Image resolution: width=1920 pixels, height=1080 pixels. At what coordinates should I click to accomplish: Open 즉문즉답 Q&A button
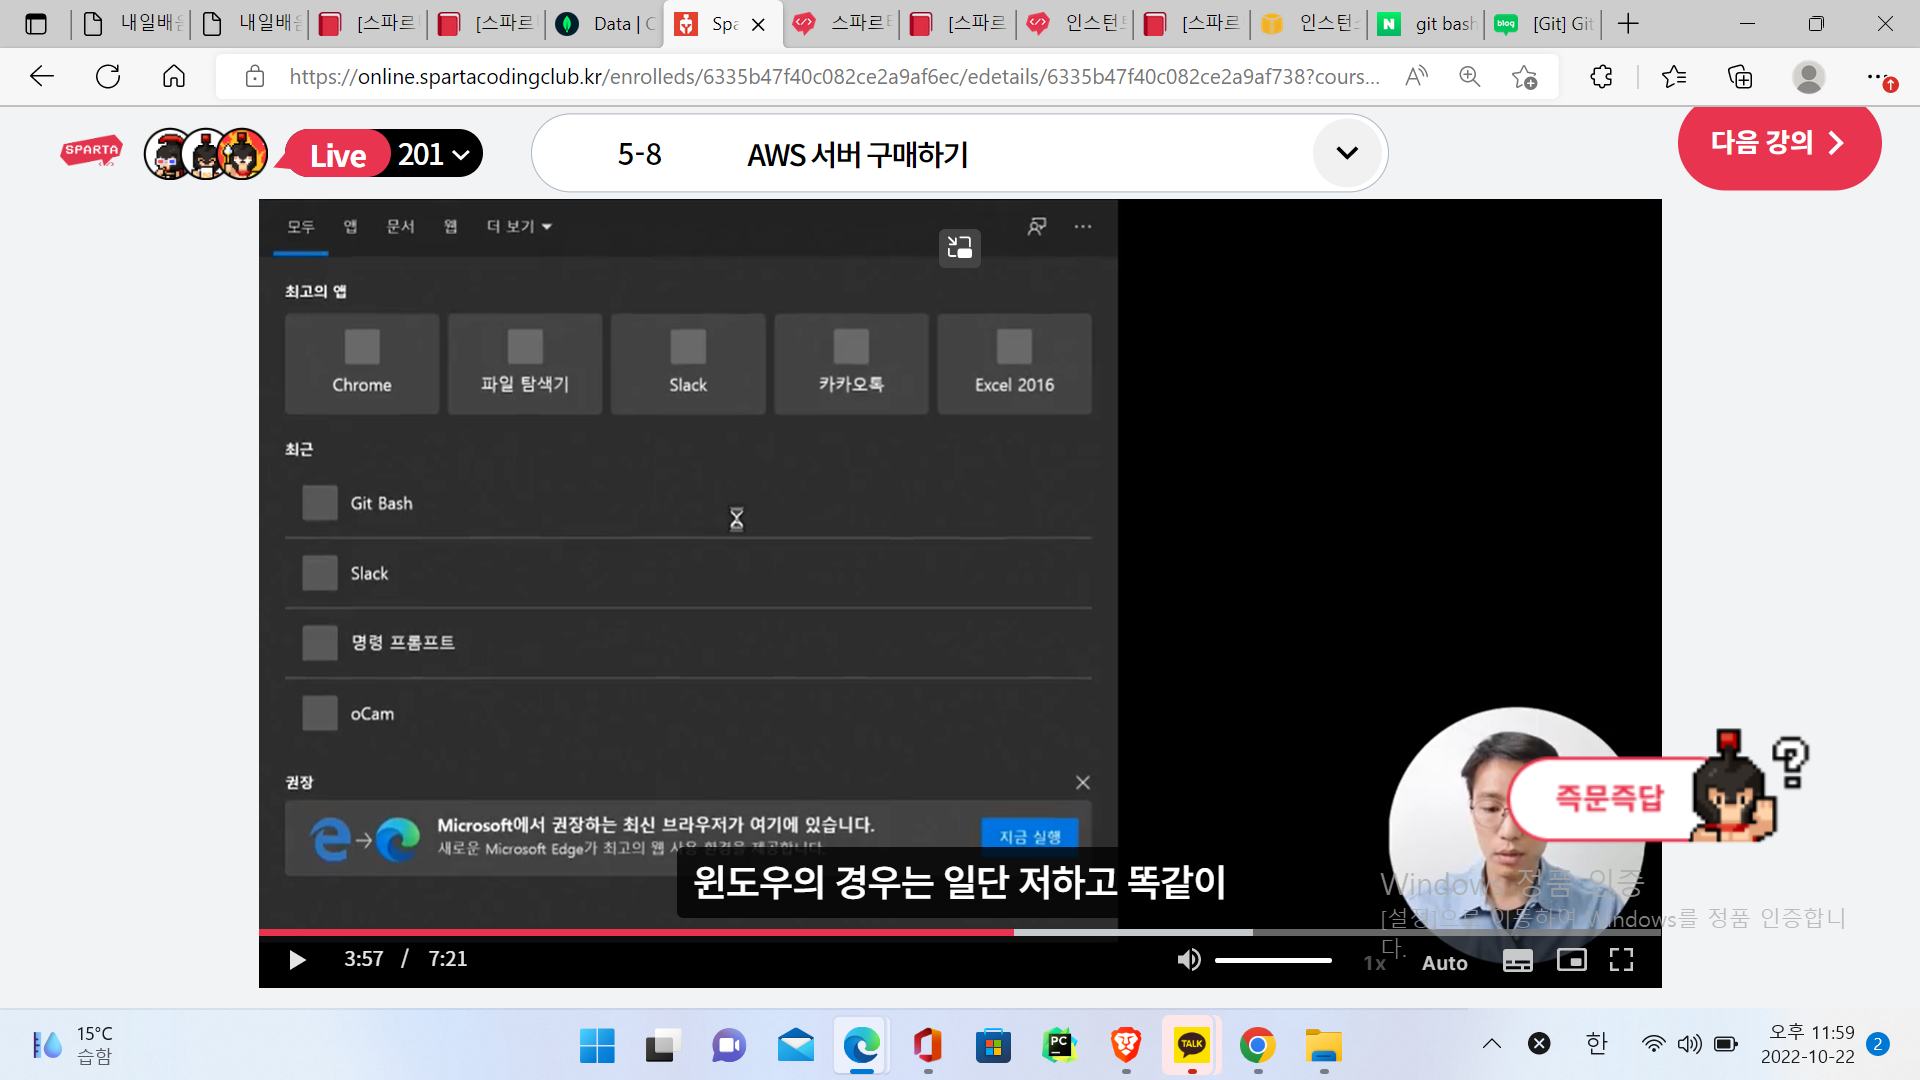pyautogui.click(x=1609, y=798)
